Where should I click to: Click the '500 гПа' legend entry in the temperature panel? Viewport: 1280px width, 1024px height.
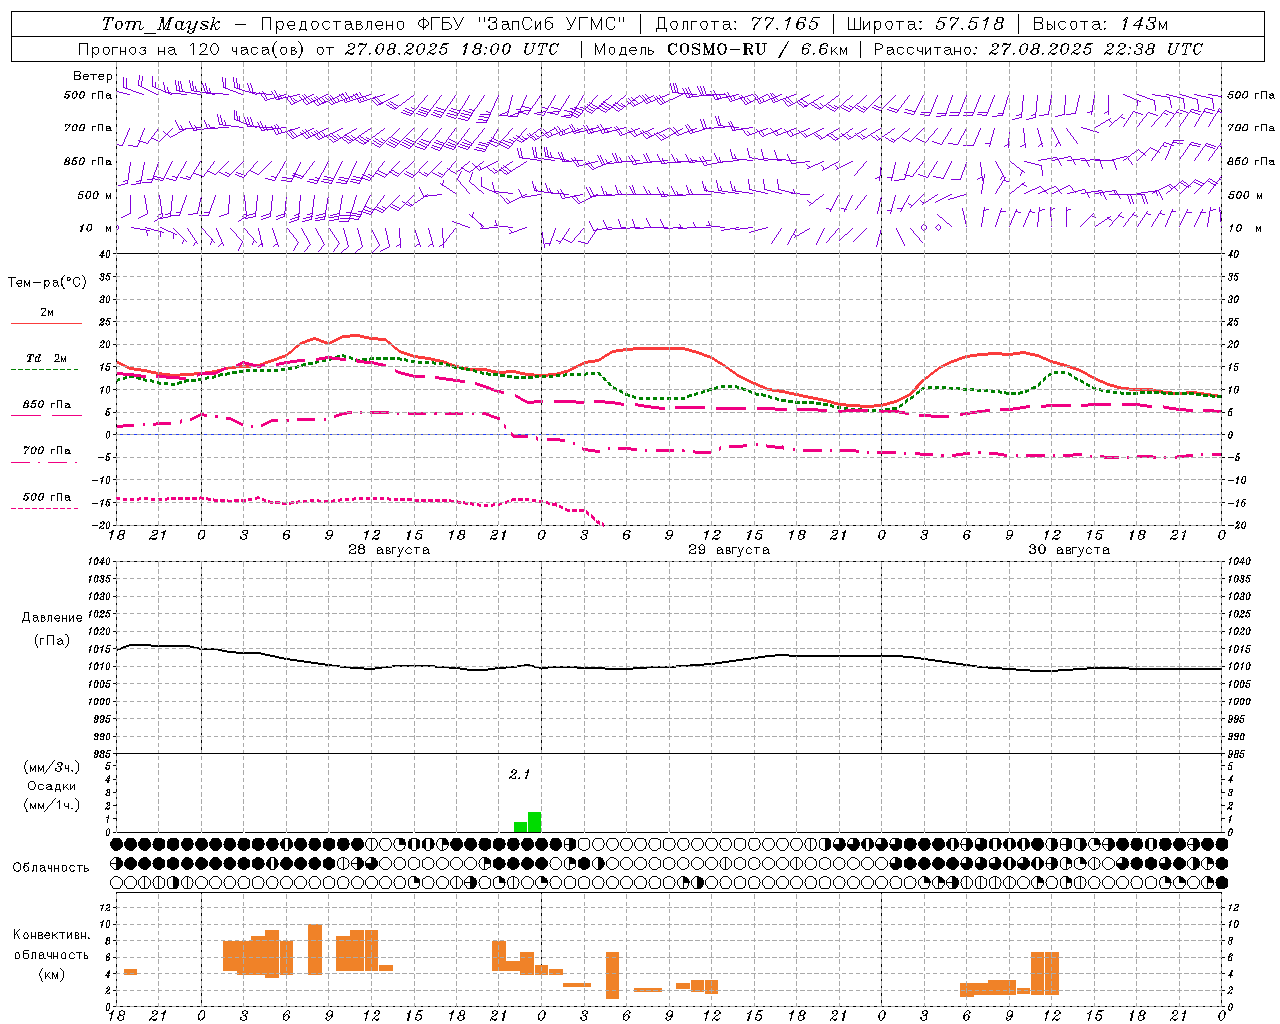pos(47,497)
